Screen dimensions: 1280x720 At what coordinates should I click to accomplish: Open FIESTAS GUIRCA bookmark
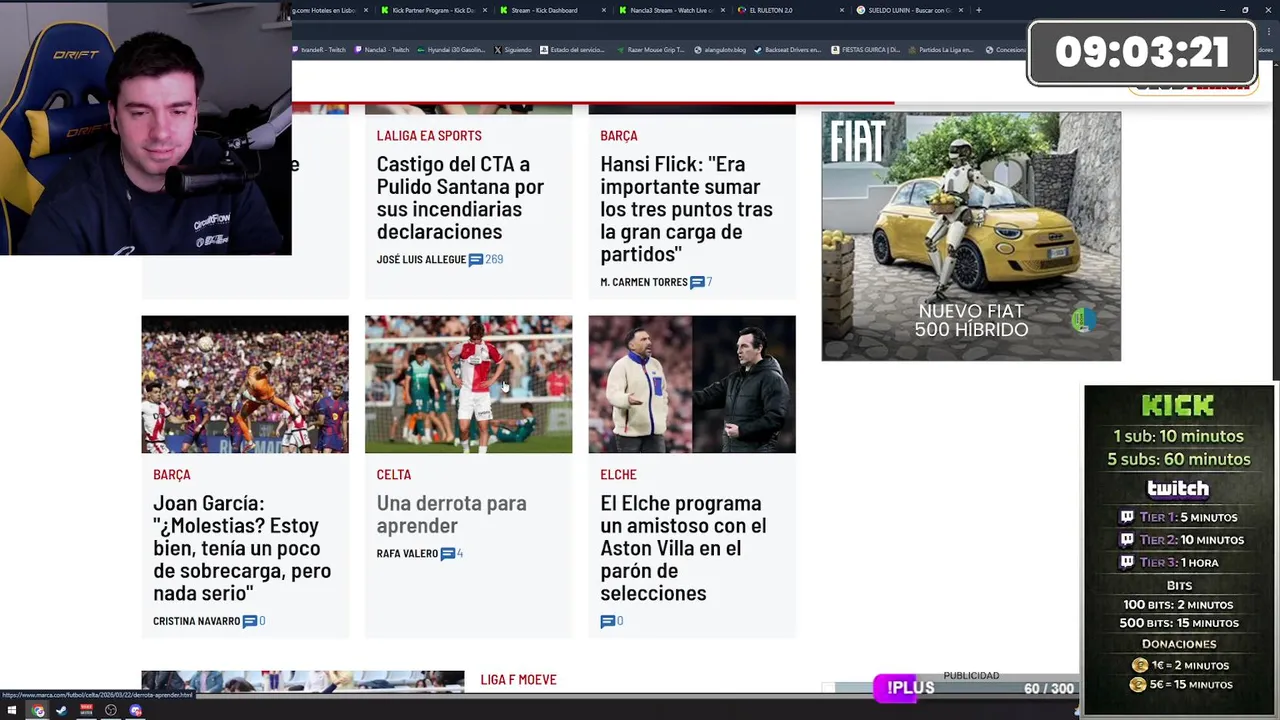866,50
